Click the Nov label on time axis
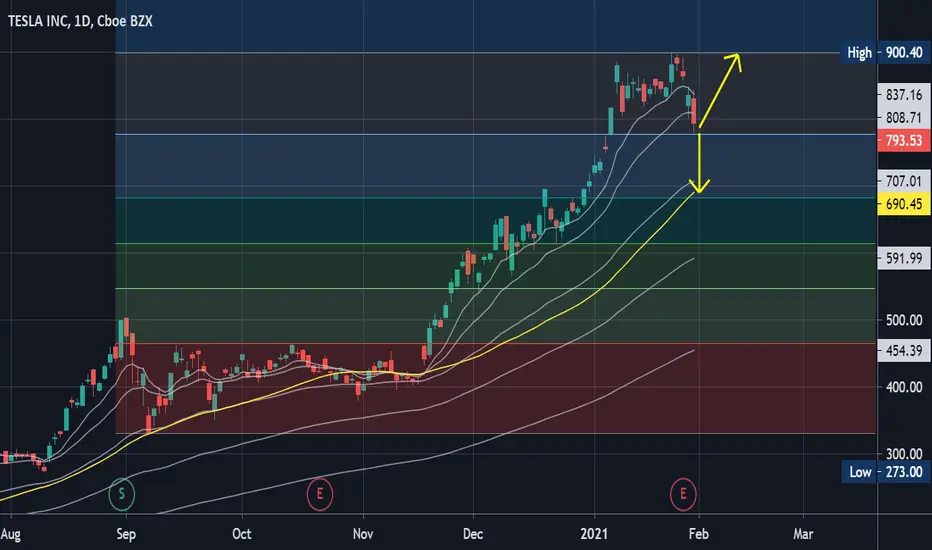This screenshot has width=932, height=550. tap(363, 534)
